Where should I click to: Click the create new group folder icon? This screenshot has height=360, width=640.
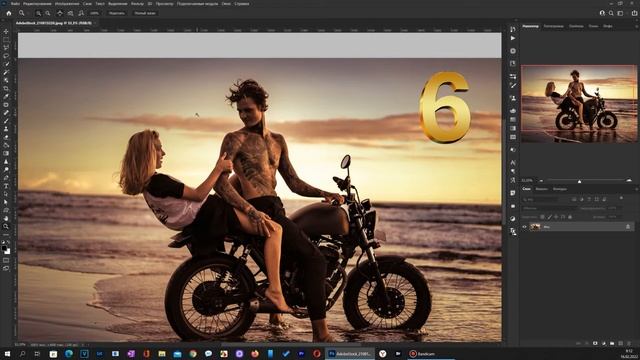click(612, 344)
